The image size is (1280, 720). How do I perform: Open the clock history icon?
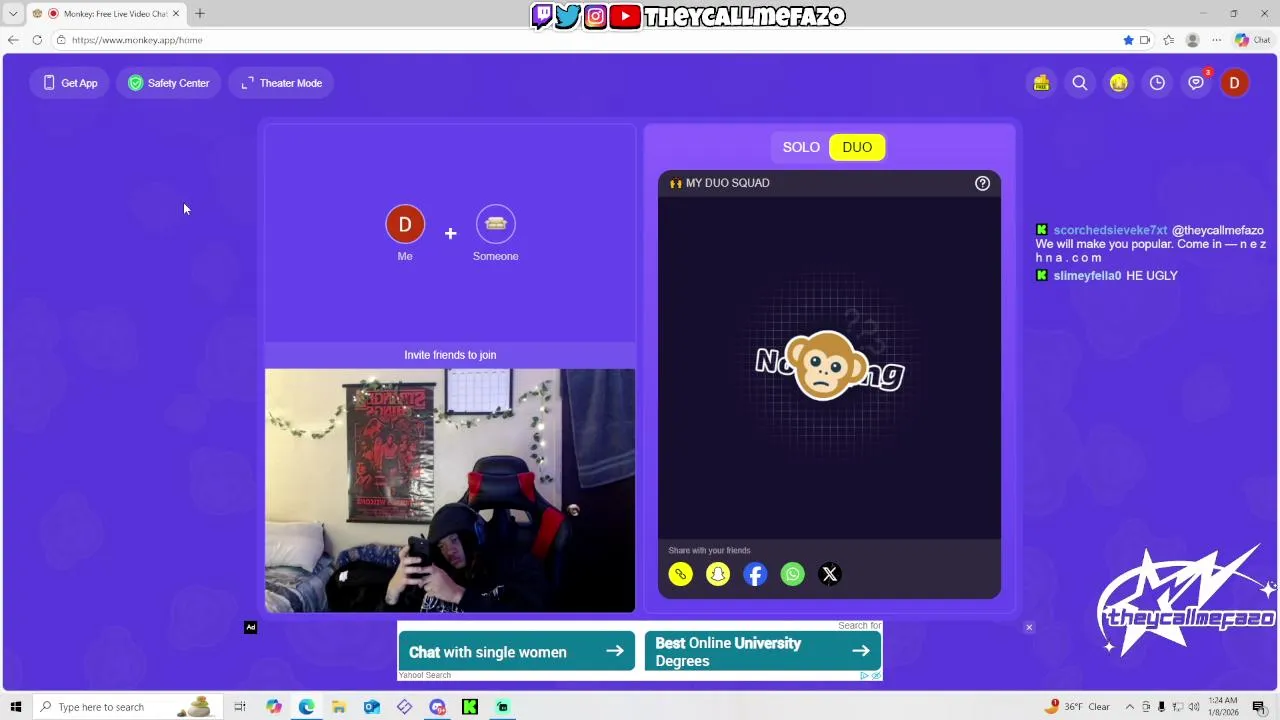[1157, 83]
